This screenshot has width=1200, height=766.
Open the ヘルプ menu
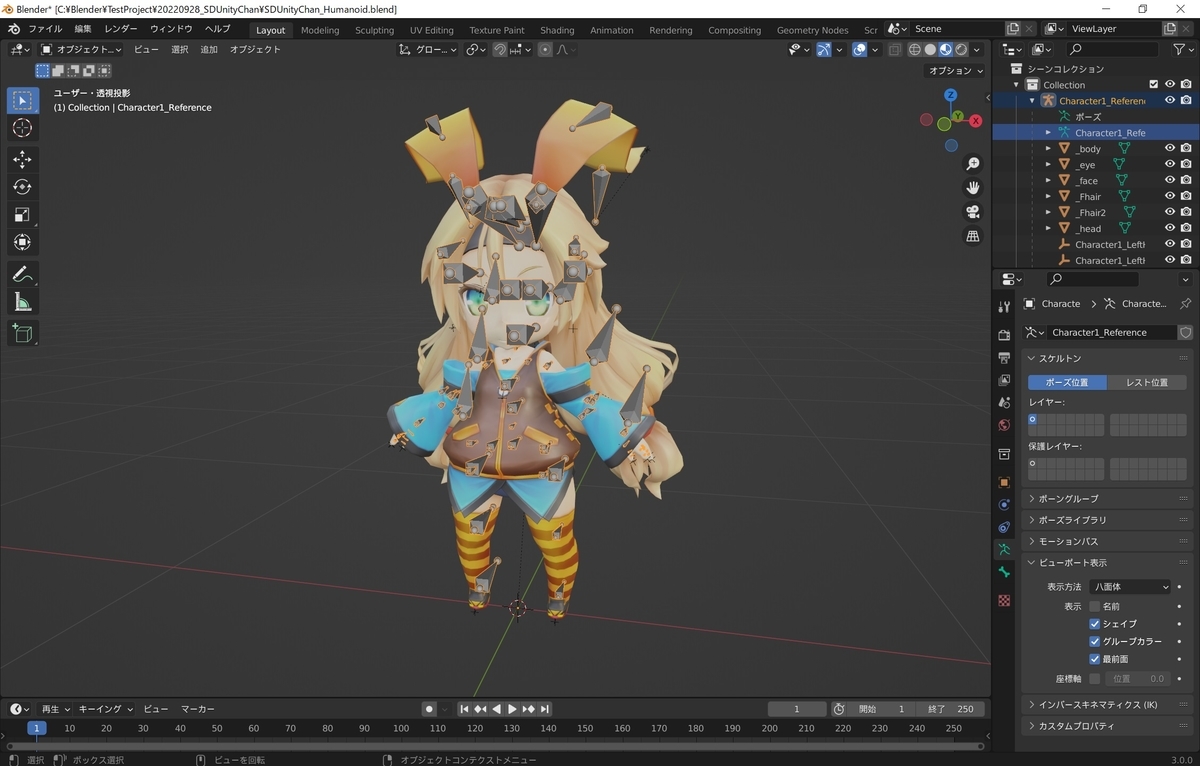pos(217,30)
